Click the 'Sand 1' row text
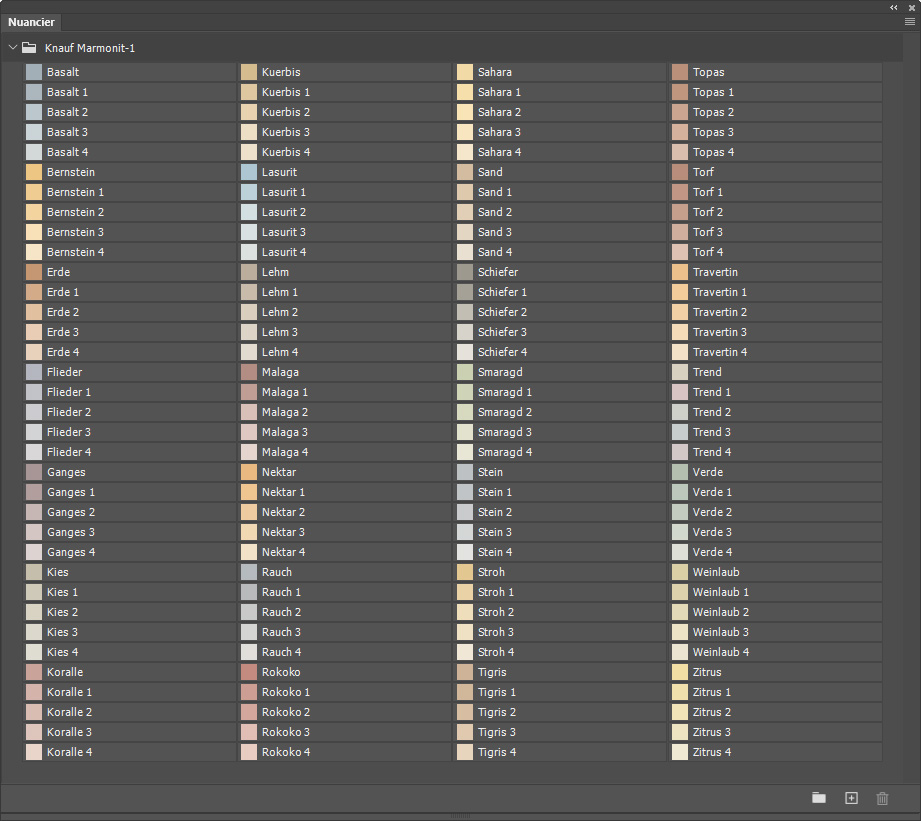This screenshot has width=921, height=821. pos(495,192)
